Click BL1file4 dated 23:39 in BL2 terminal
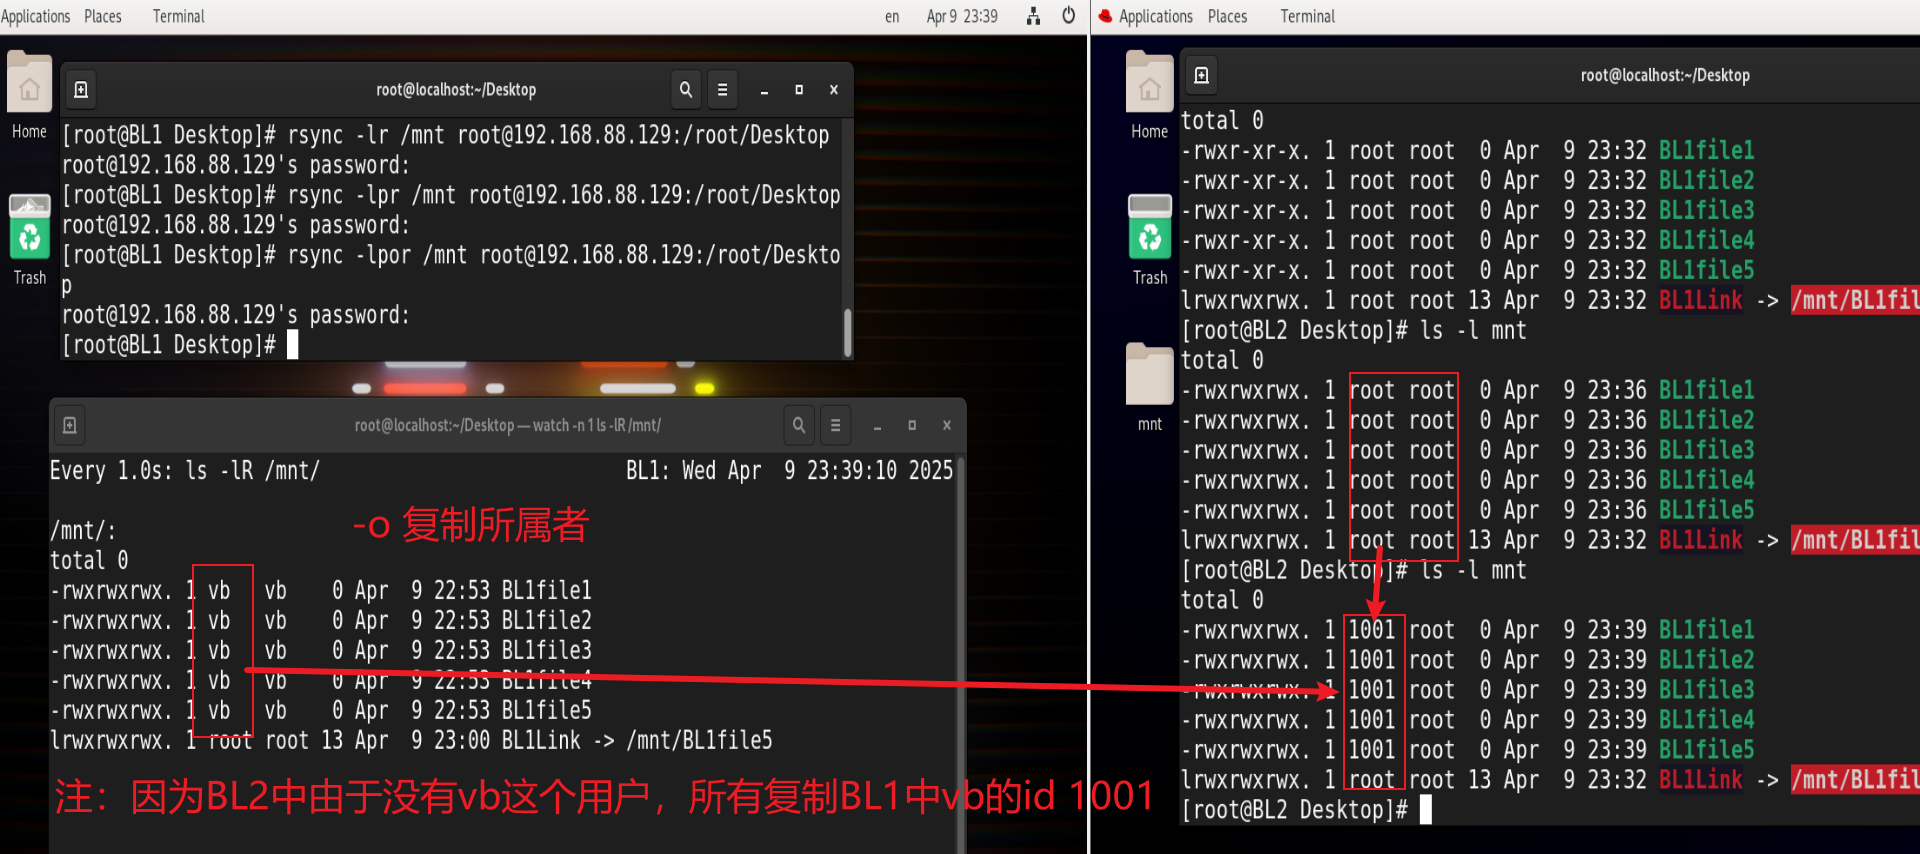The height and width of the screenshot is (854, 1920). pyautogui.click(x=1707, y=721)
